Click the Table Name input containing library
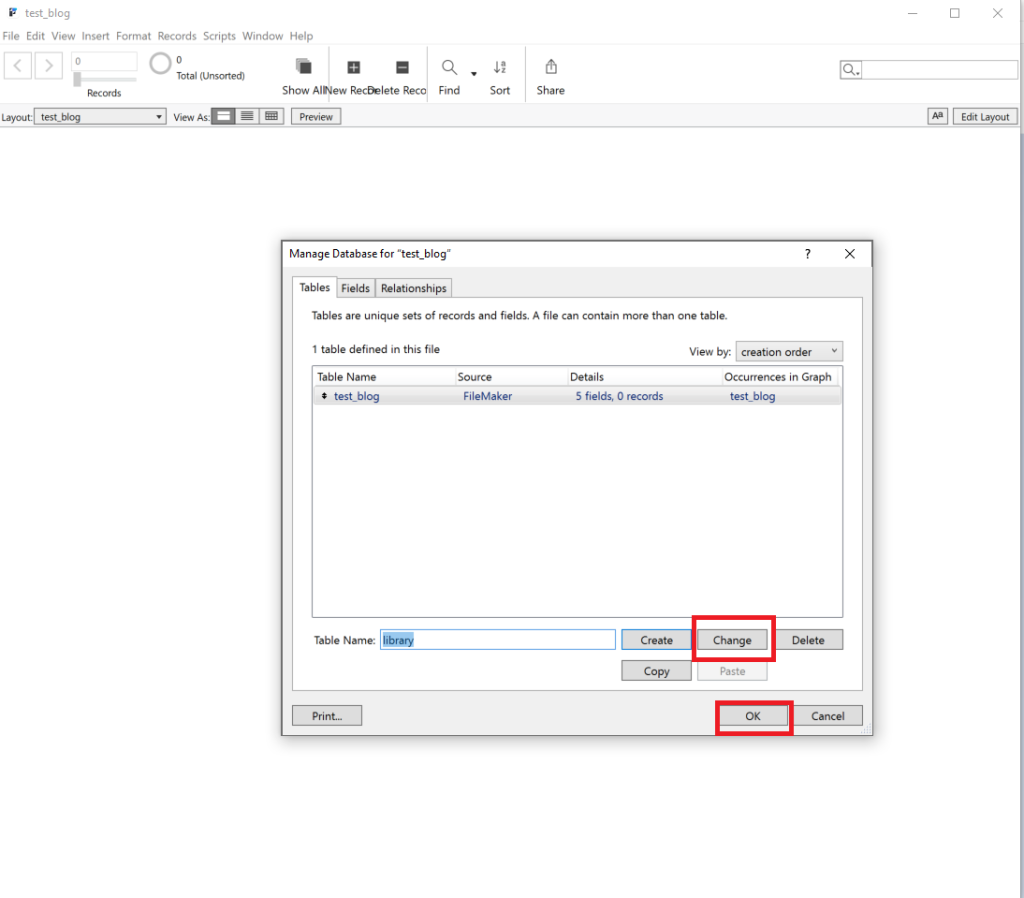This screenshot has height=898, width=1024. 497,639
